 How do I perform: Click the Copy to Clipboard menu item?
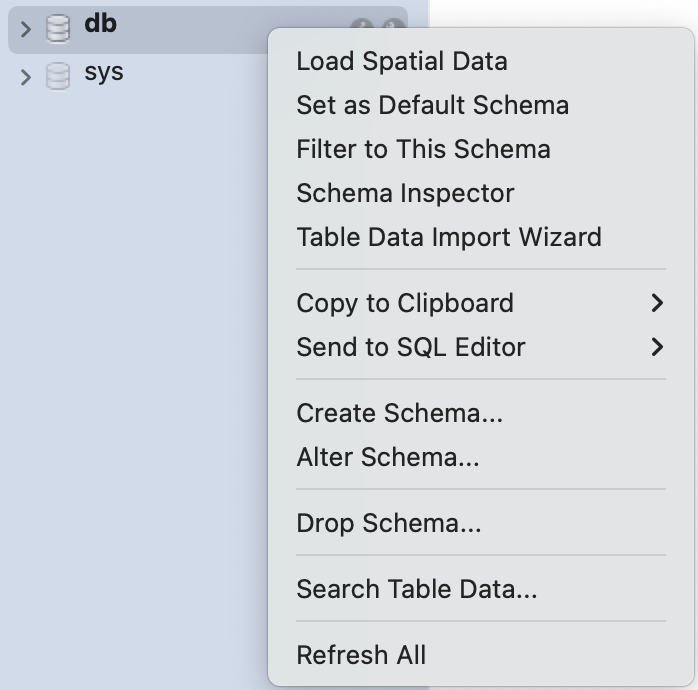coord(481,303)
